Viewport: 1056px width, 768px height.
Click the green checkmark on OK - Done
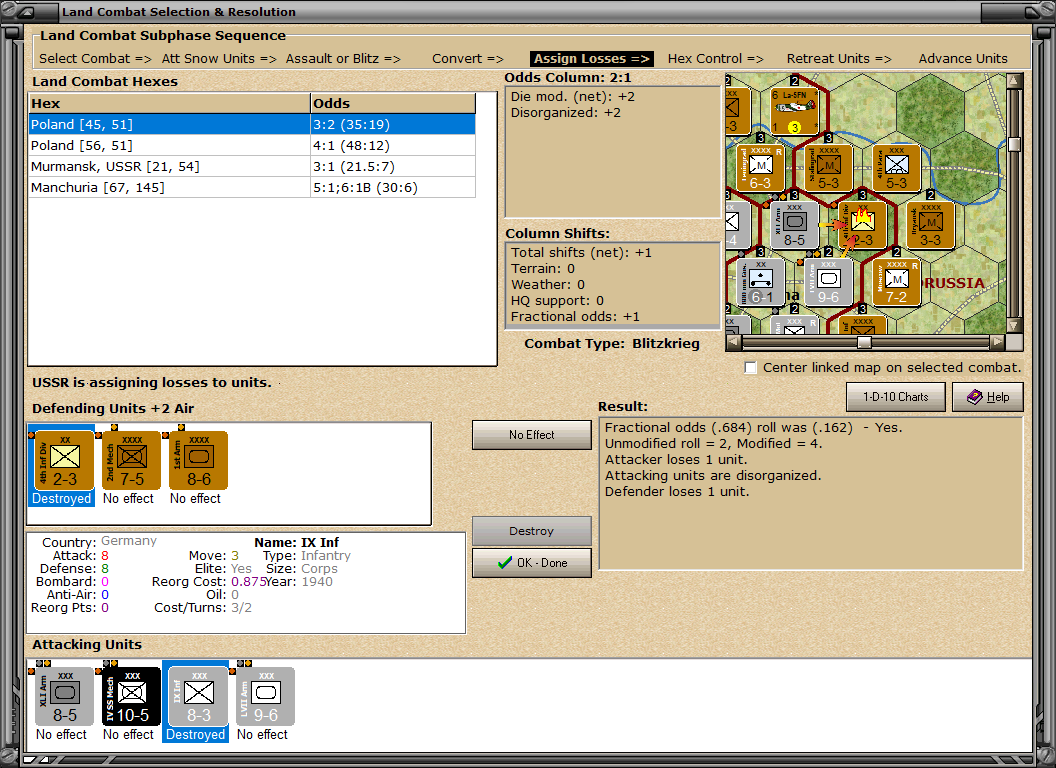(504, 563)
